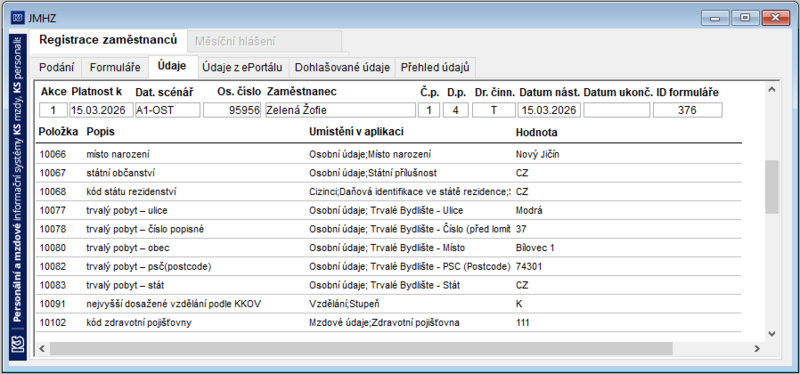Select row 10091 nejvyšší dosažené vzdělání

pos(388,304)
